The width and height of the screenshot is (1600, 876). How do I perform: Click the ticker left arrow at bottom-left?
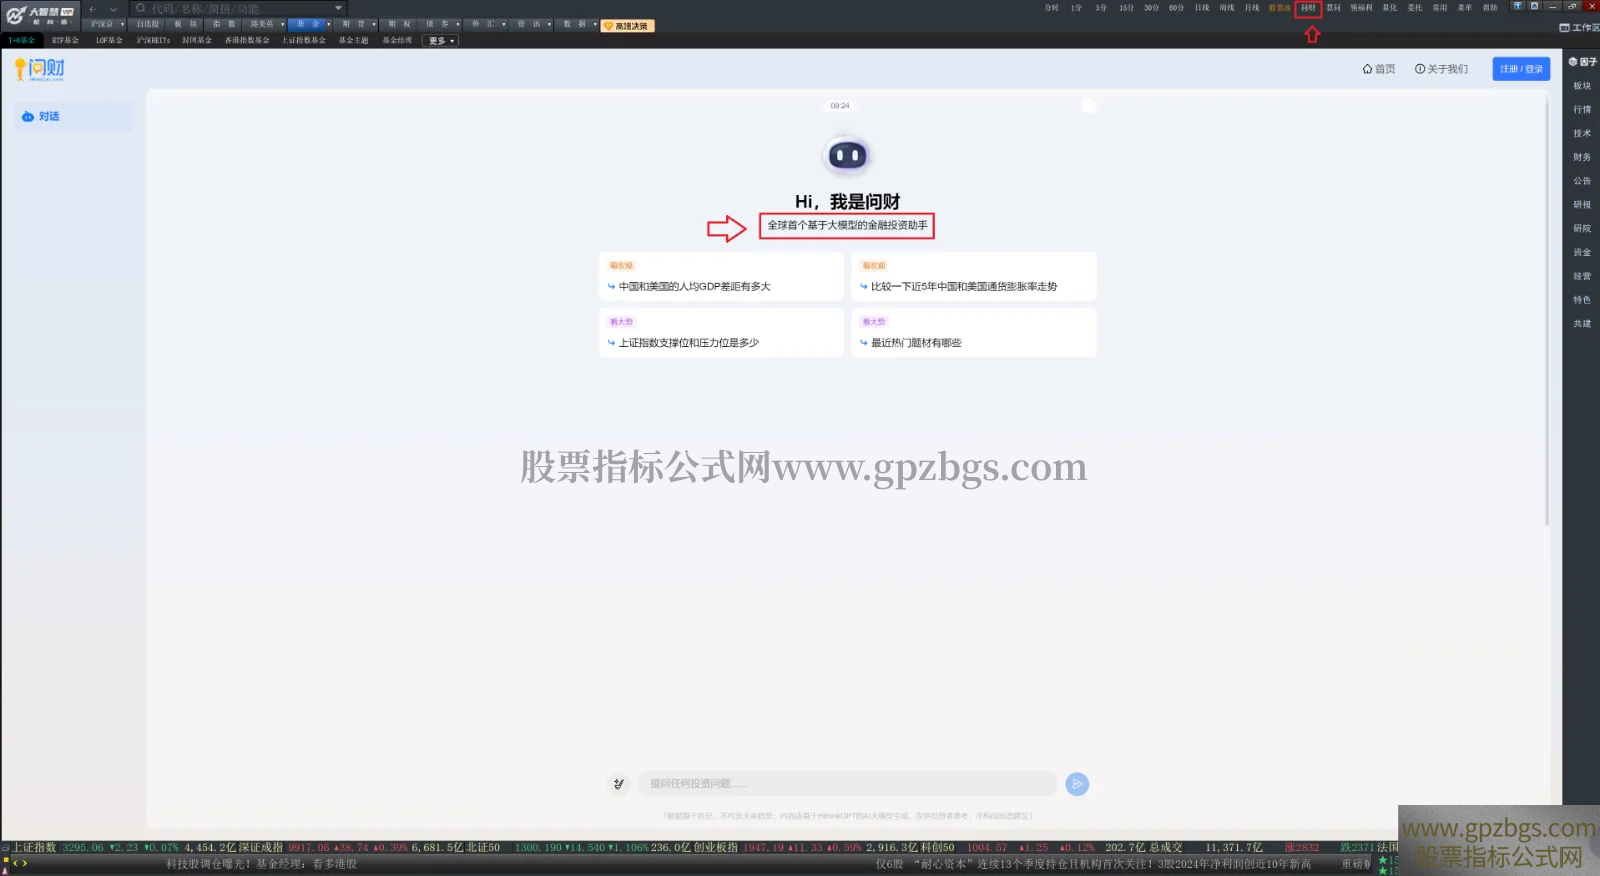(x=15, y=863)
